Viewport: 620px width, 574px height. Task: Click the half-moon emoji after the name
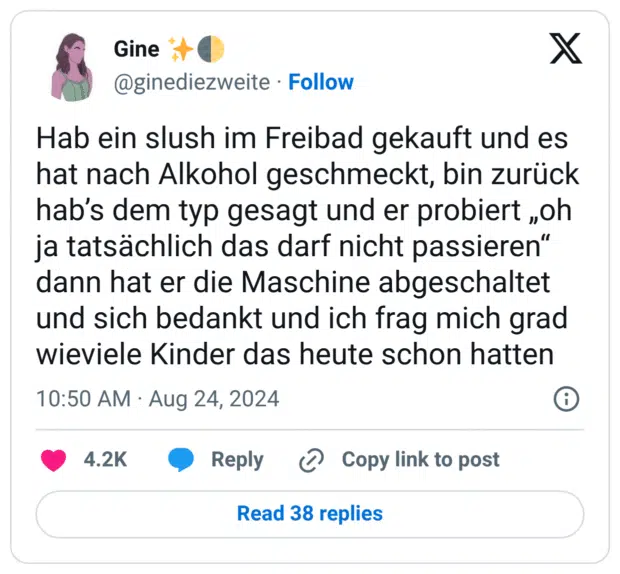click(x=211, y=49)
